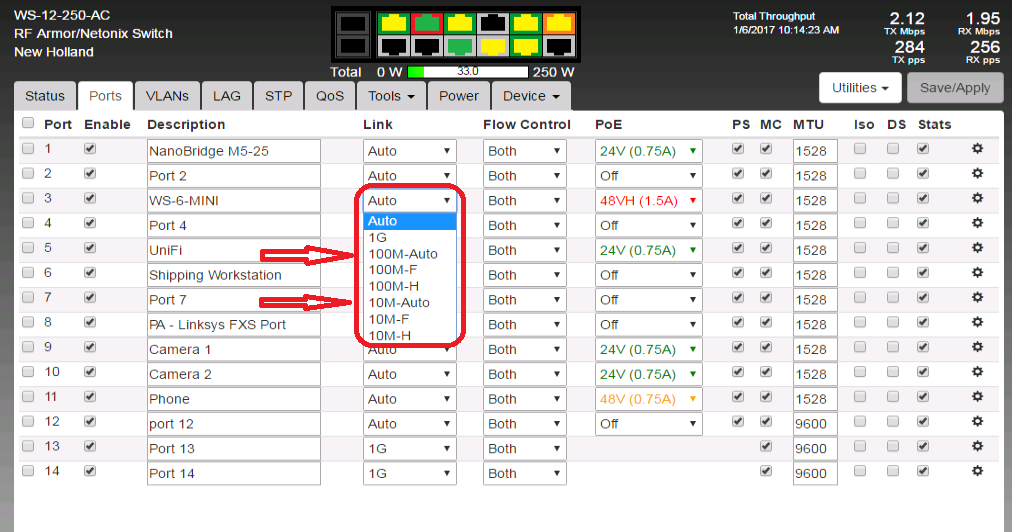The height and width of the screenshot is (532, 1012).
Task: Click the Save/Apply button
Action: point(955,88)
